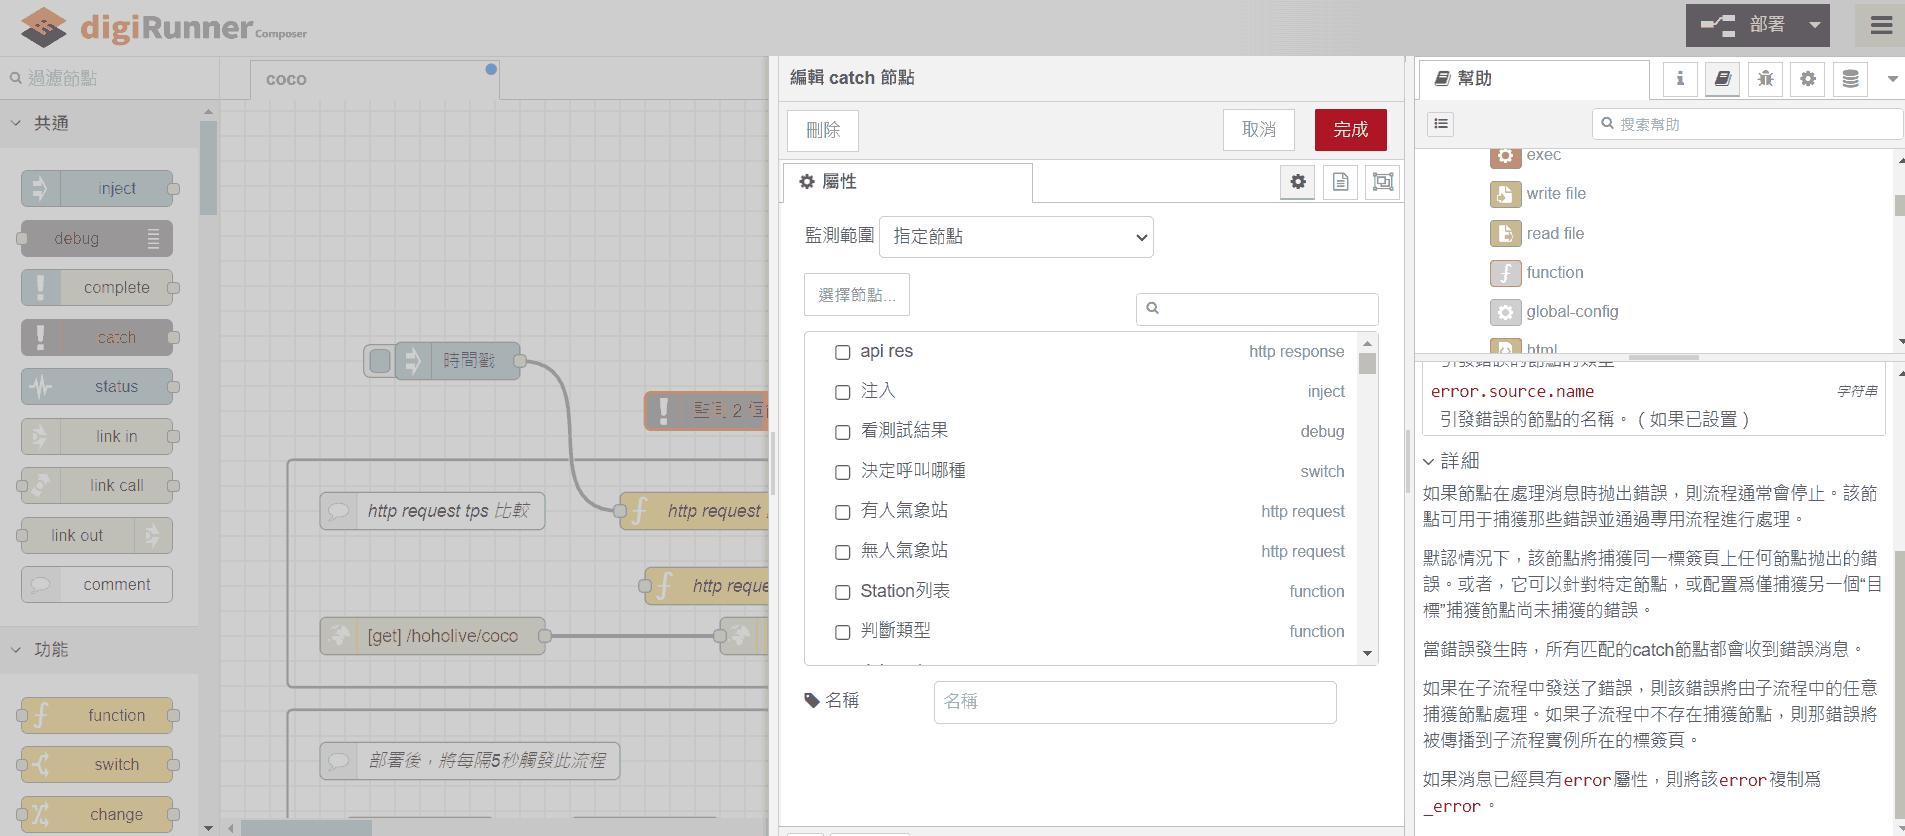Show the configuration nodes gear icon
This screenshot has width=1905, height=836.
[1808, 78]
